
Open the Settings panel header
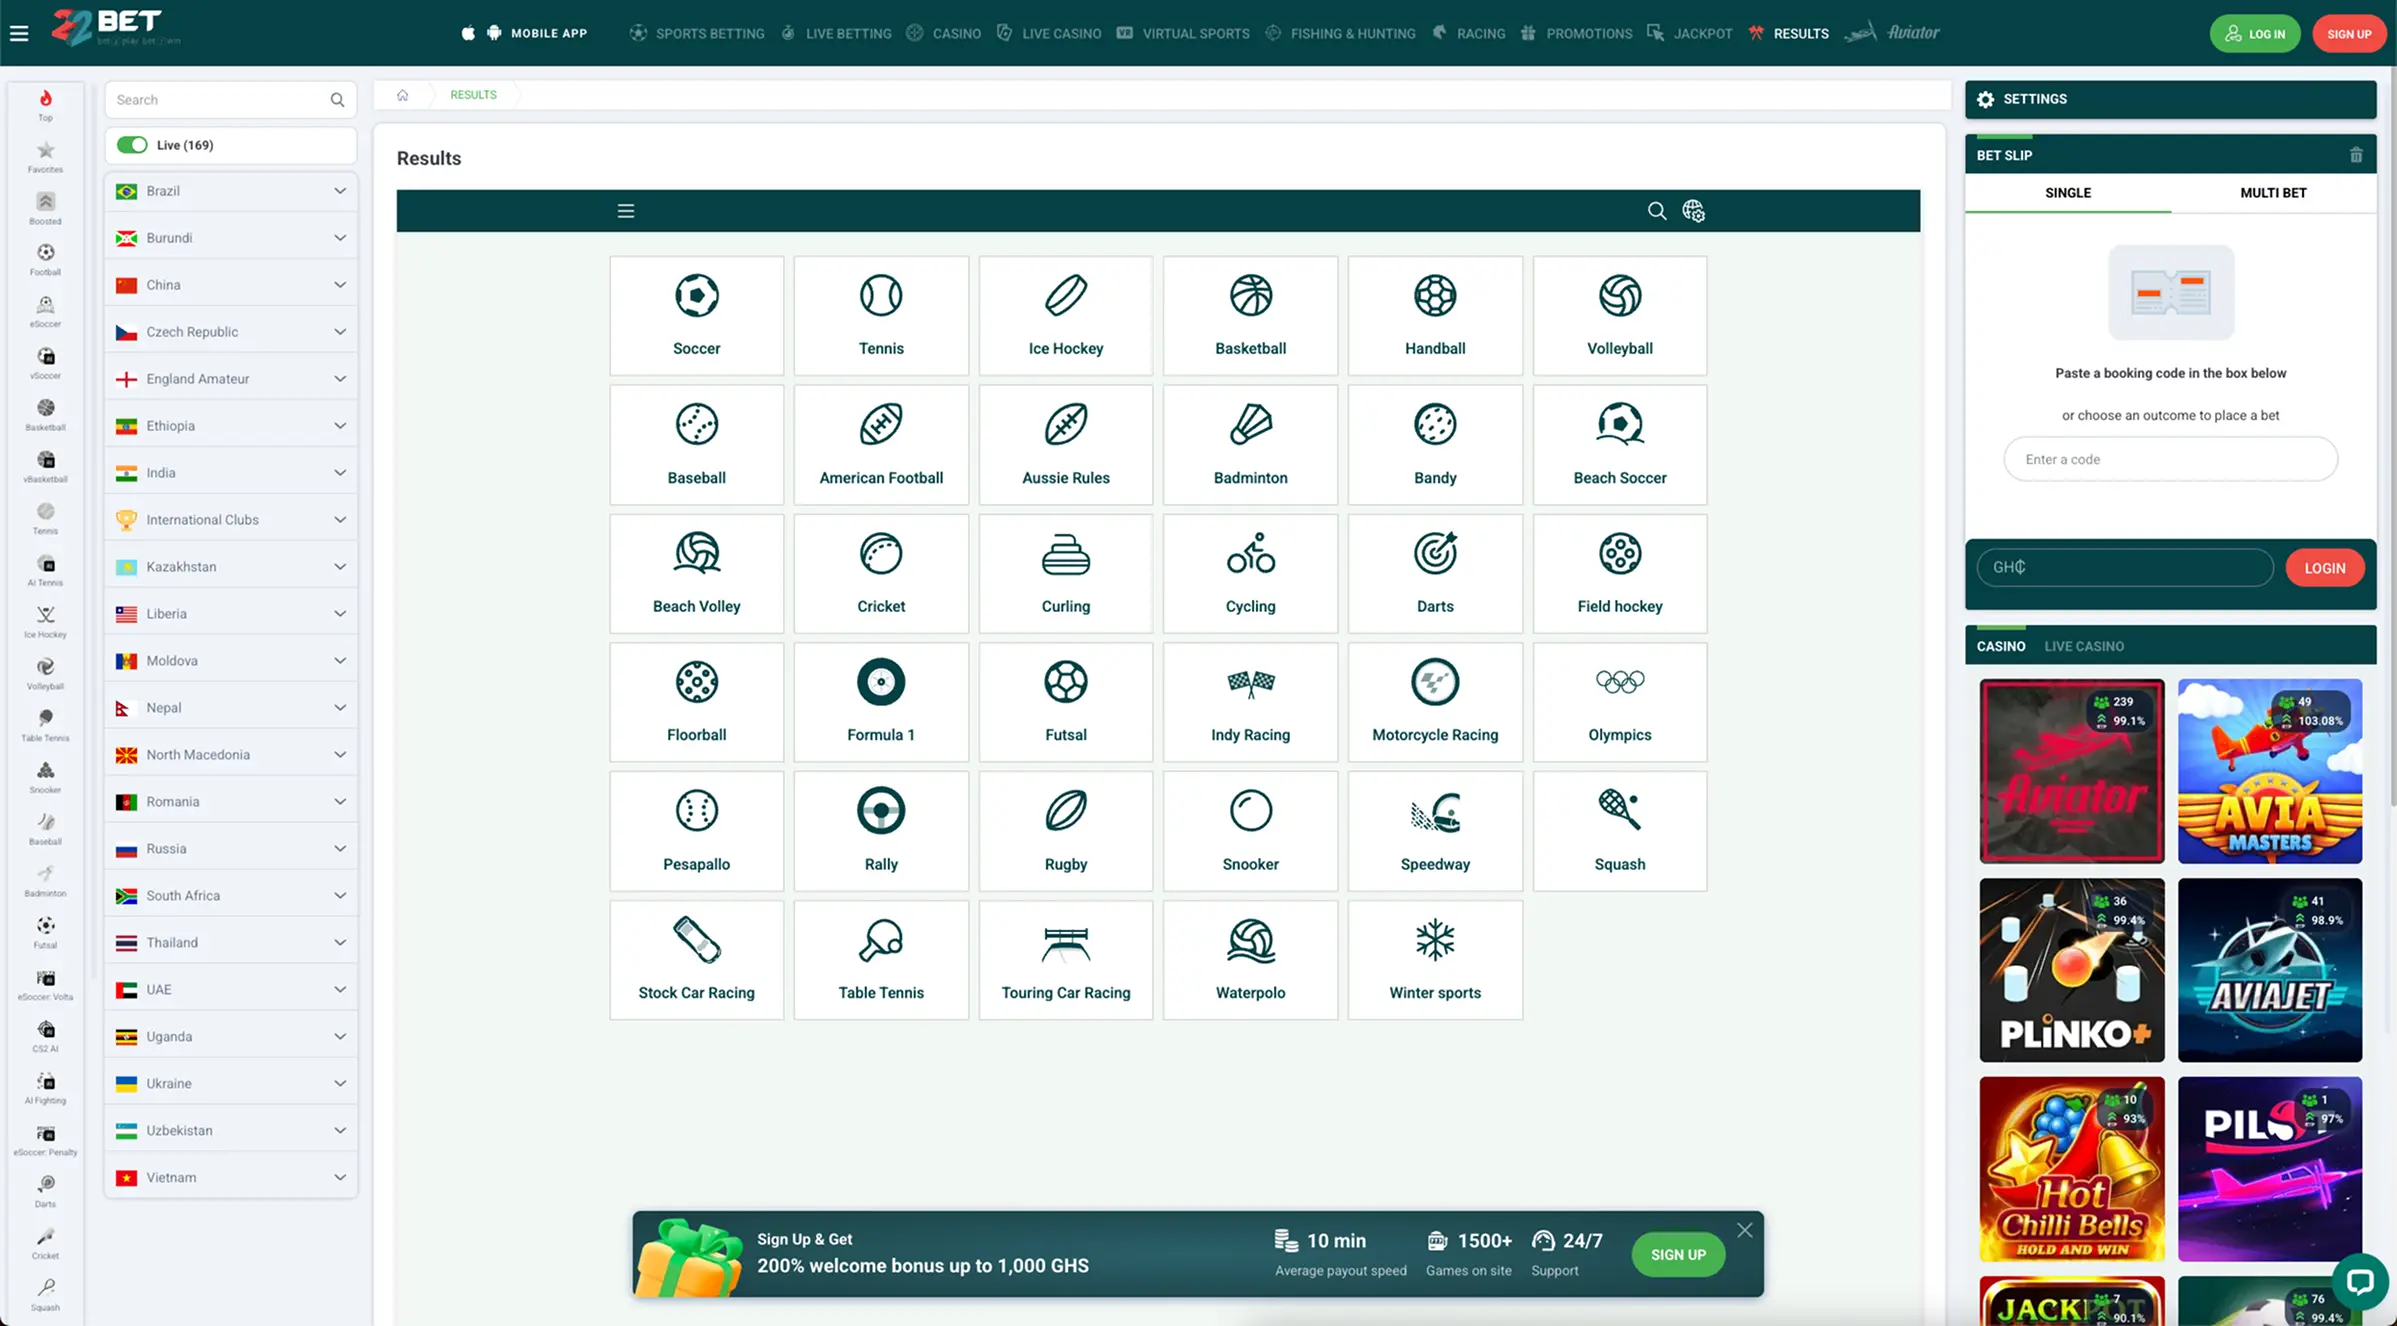(x=2170, y=99)
